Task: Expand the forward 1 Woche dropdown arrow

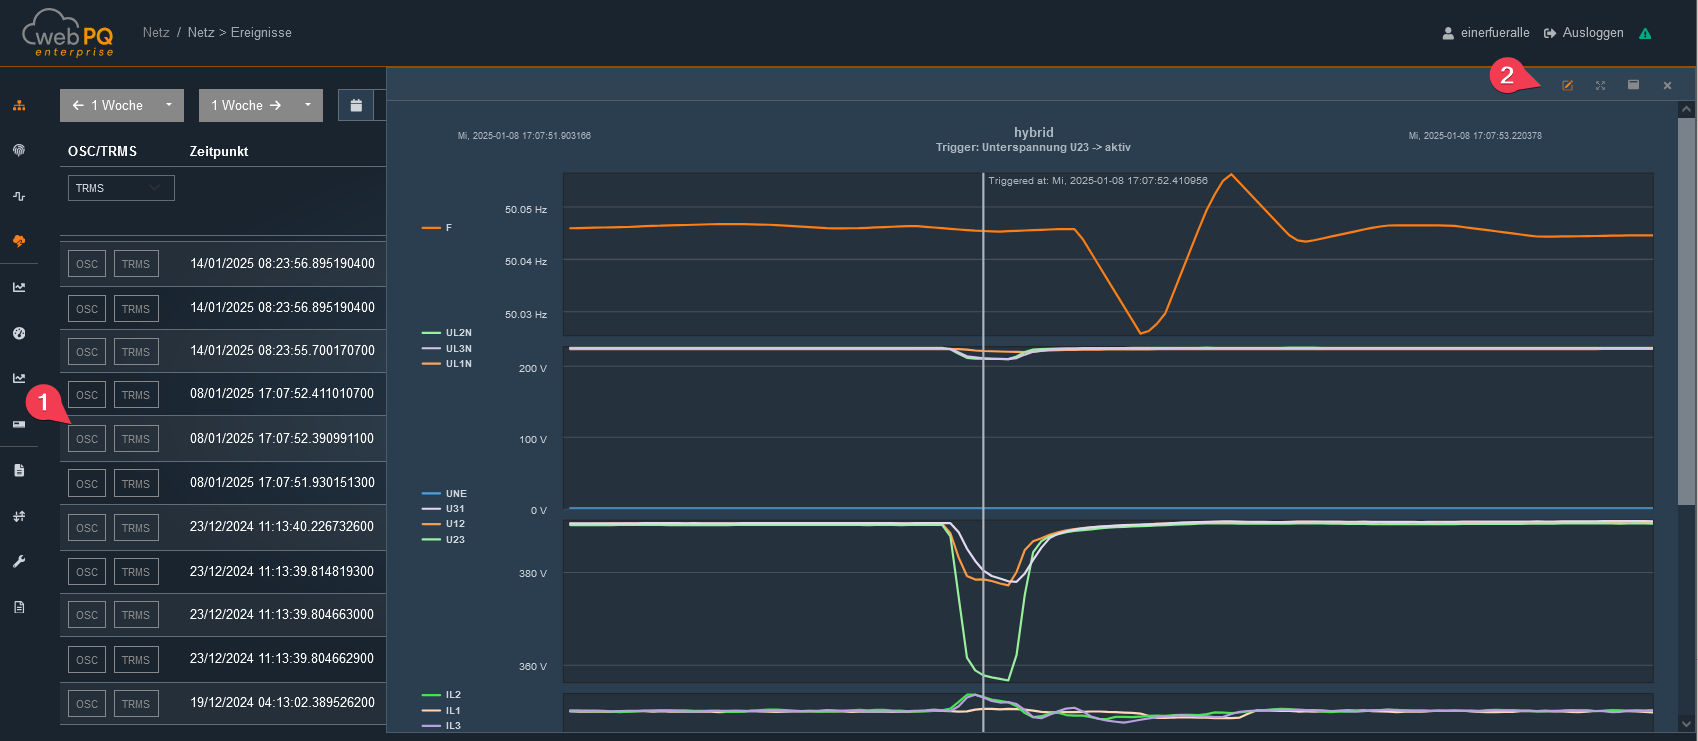Action: coord(308,105)
